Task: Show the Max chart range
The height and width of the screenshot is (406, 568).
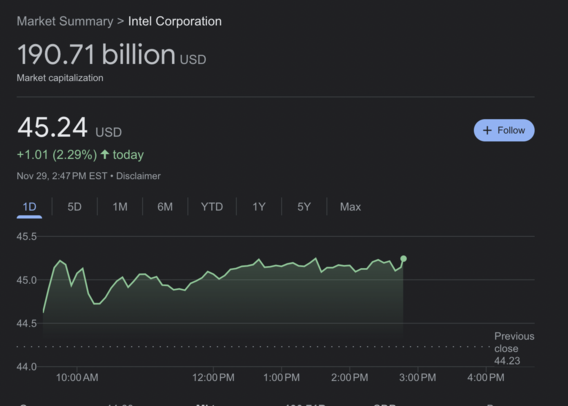Action: tap(350, 207)
